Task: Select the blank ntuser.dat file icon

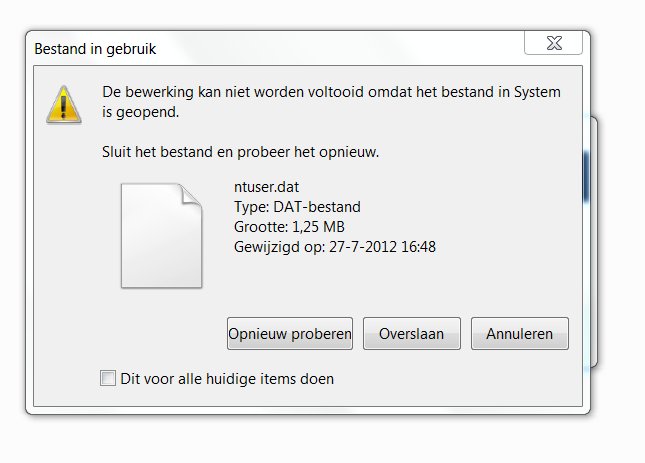Action: 161,236
